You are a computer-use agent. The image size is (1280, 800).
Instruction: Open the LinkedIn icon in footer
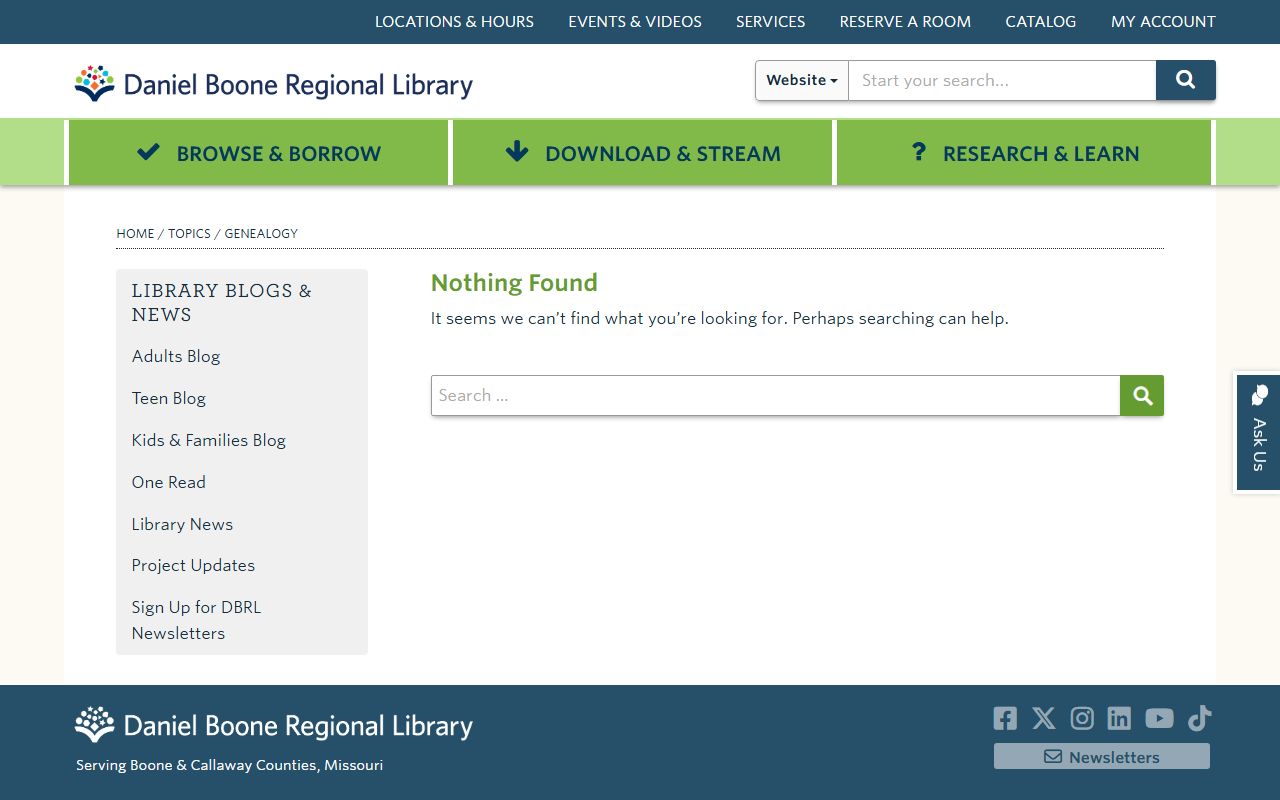click(x=1119, y=718)
